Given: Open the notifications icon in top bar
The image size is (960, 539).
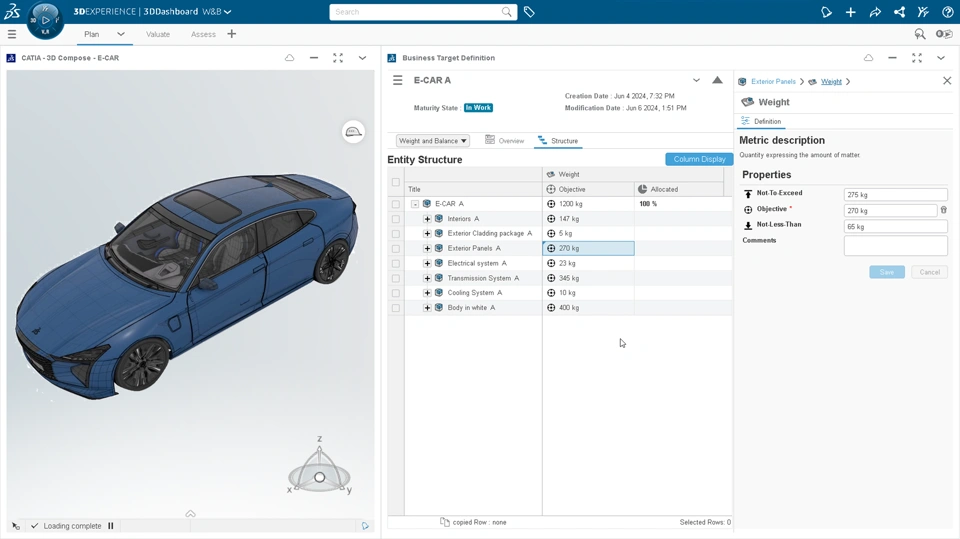Looking at the screenshot, I should click(826, 12).
